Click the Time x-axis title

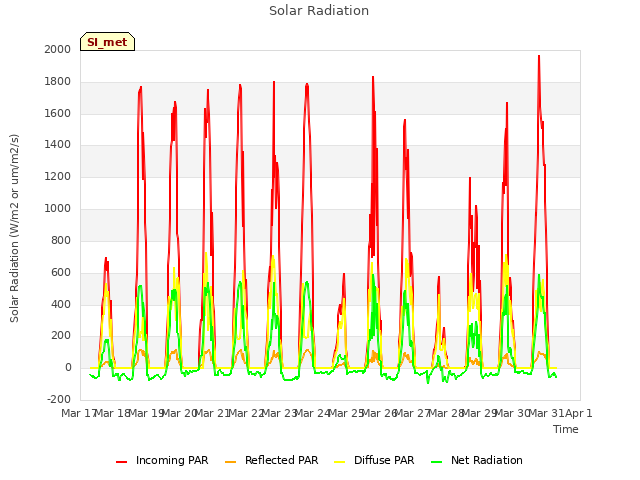[566, 429]
